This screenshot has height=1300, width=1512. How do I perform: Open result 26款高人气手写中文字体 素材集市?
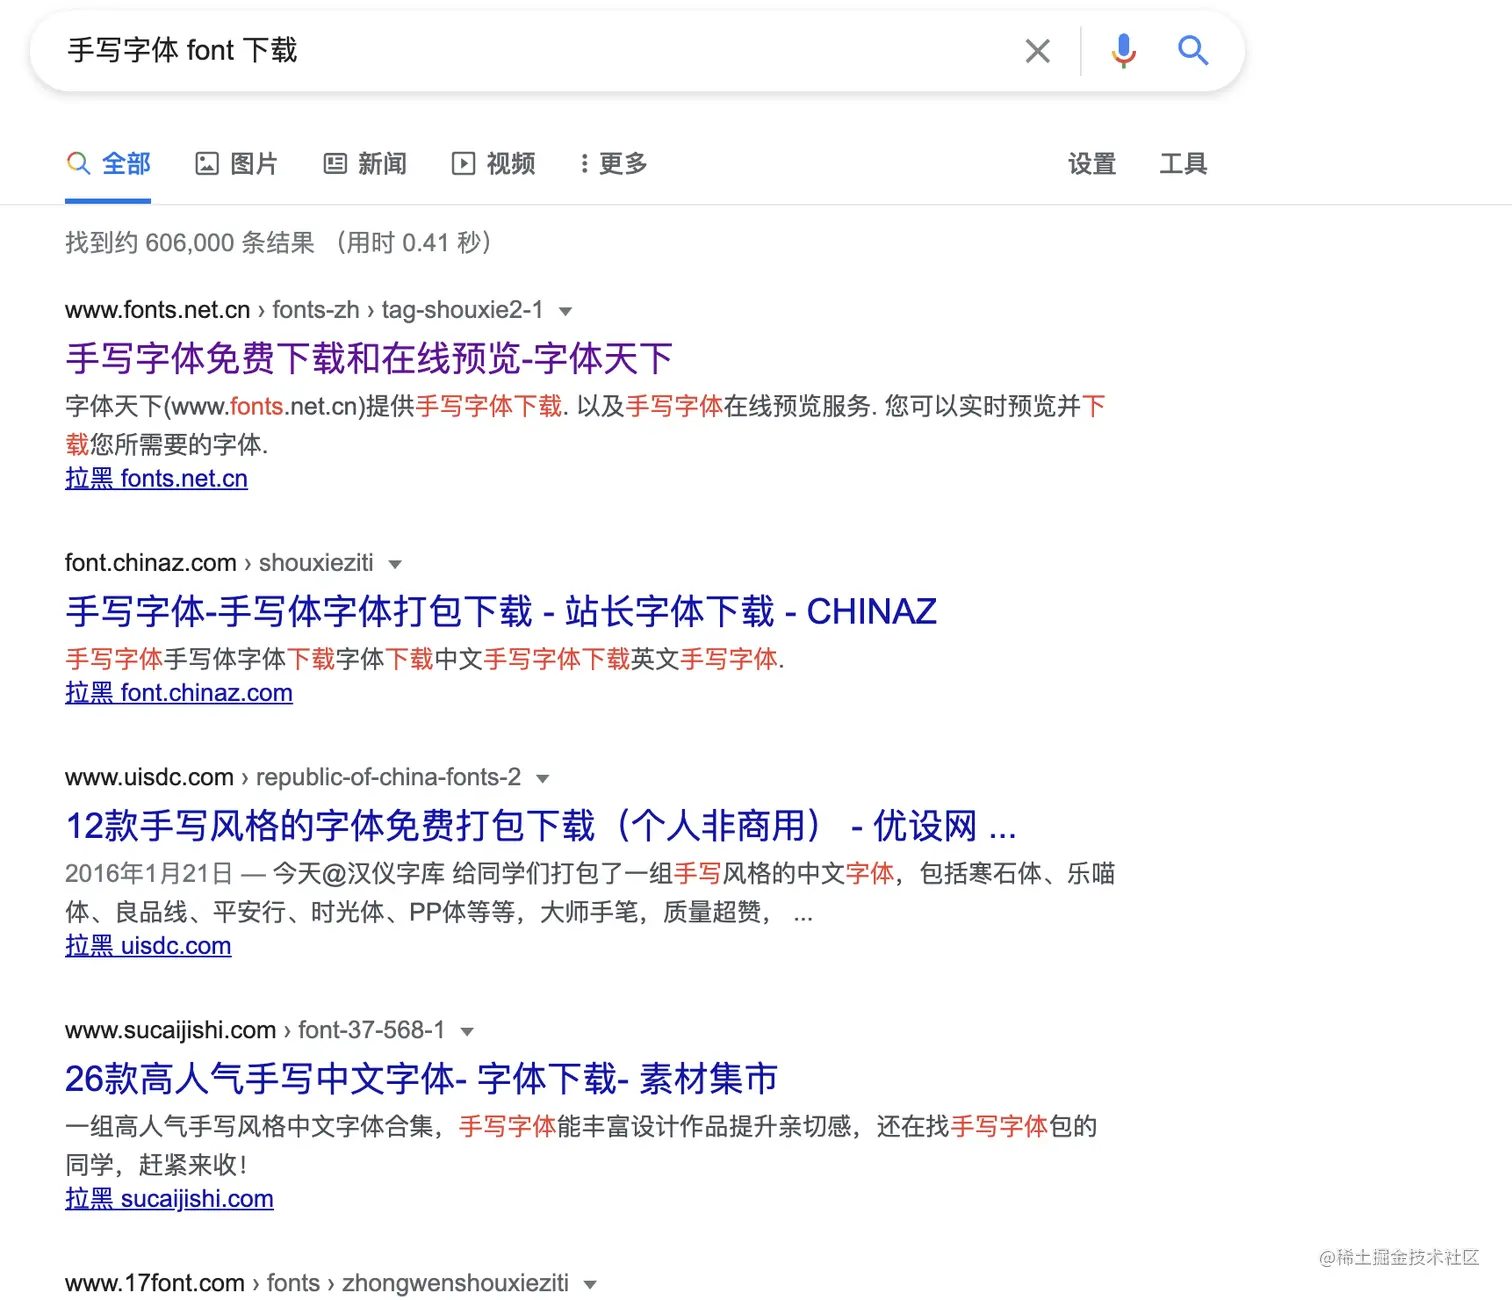[x=421, y=1079]
